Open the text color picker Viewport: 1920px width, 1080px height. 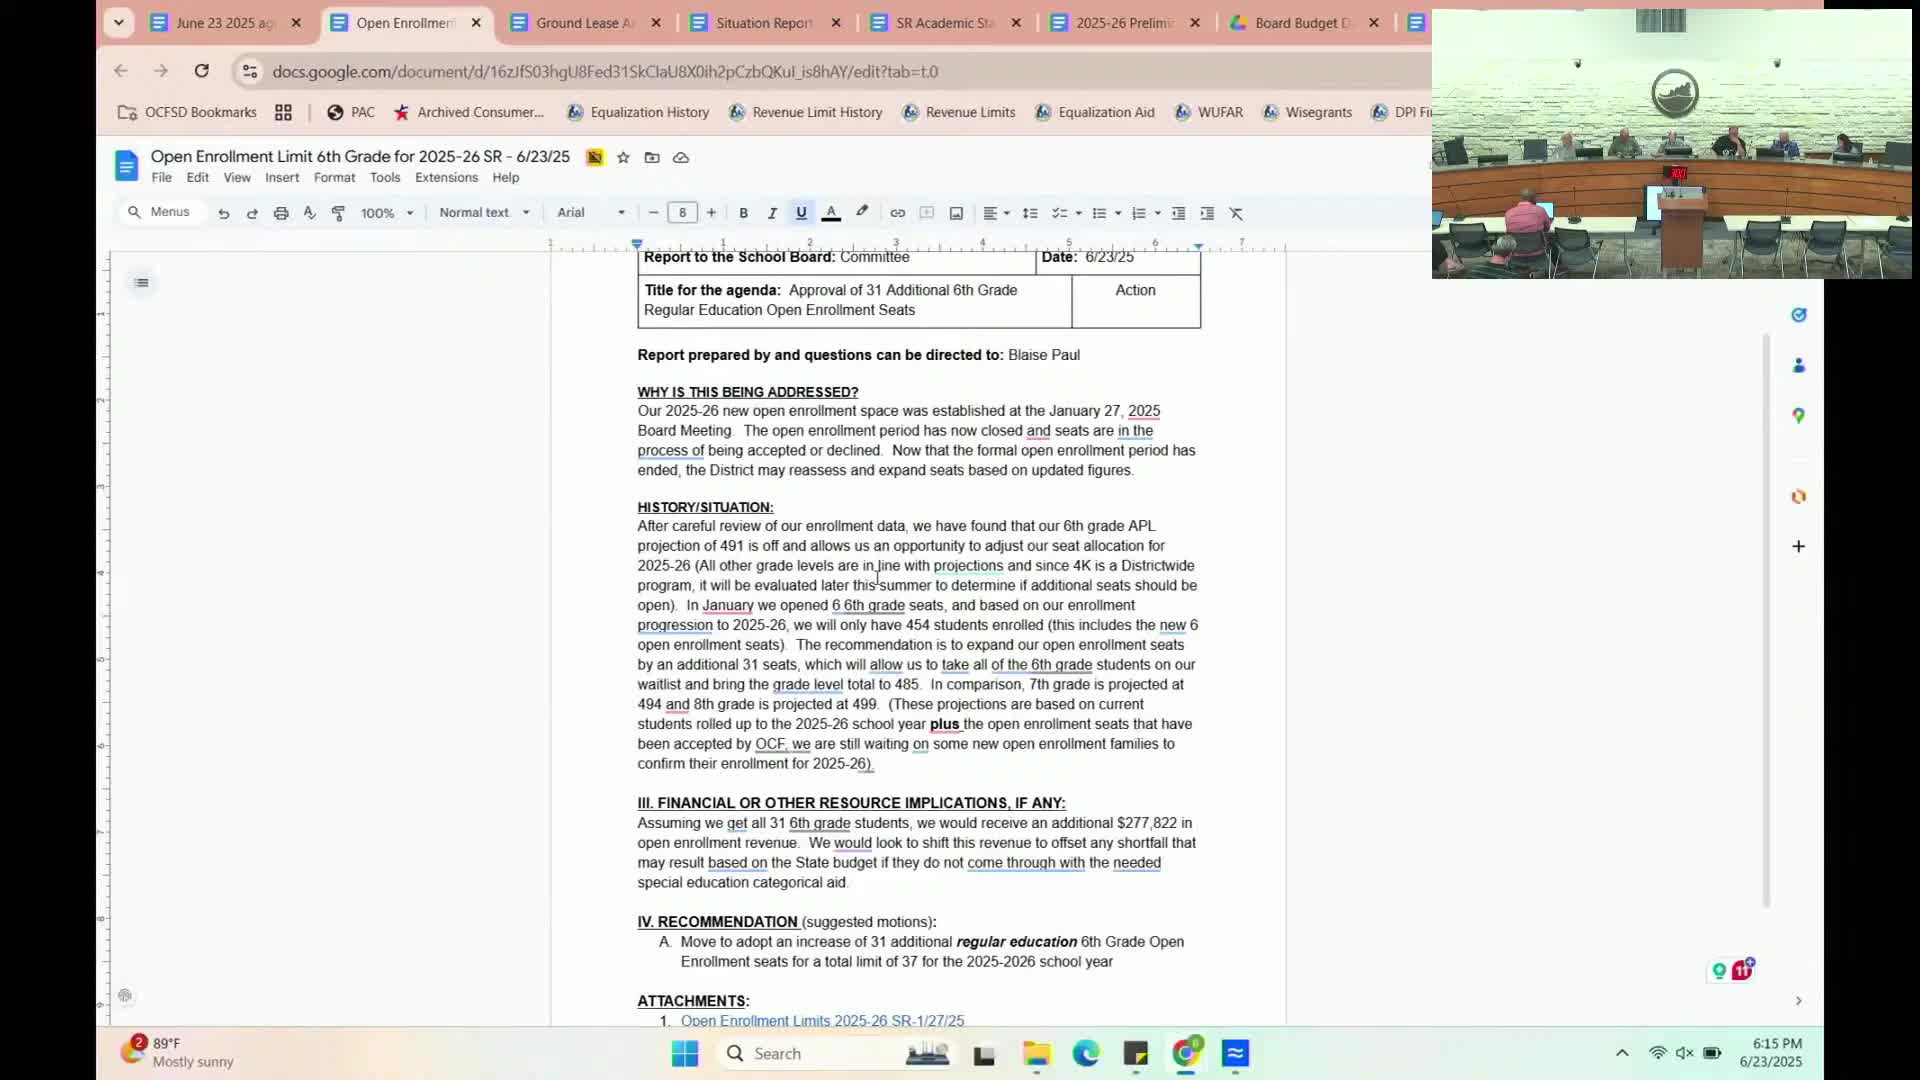pyautogui.click(x=831, y=213)
